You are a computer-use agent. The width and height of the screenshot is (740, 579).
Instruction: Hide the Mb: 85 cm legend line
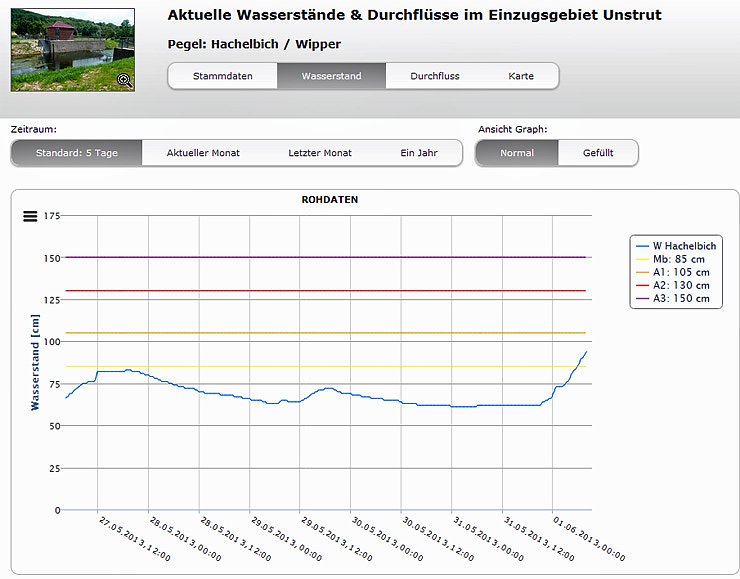(680, 259)
